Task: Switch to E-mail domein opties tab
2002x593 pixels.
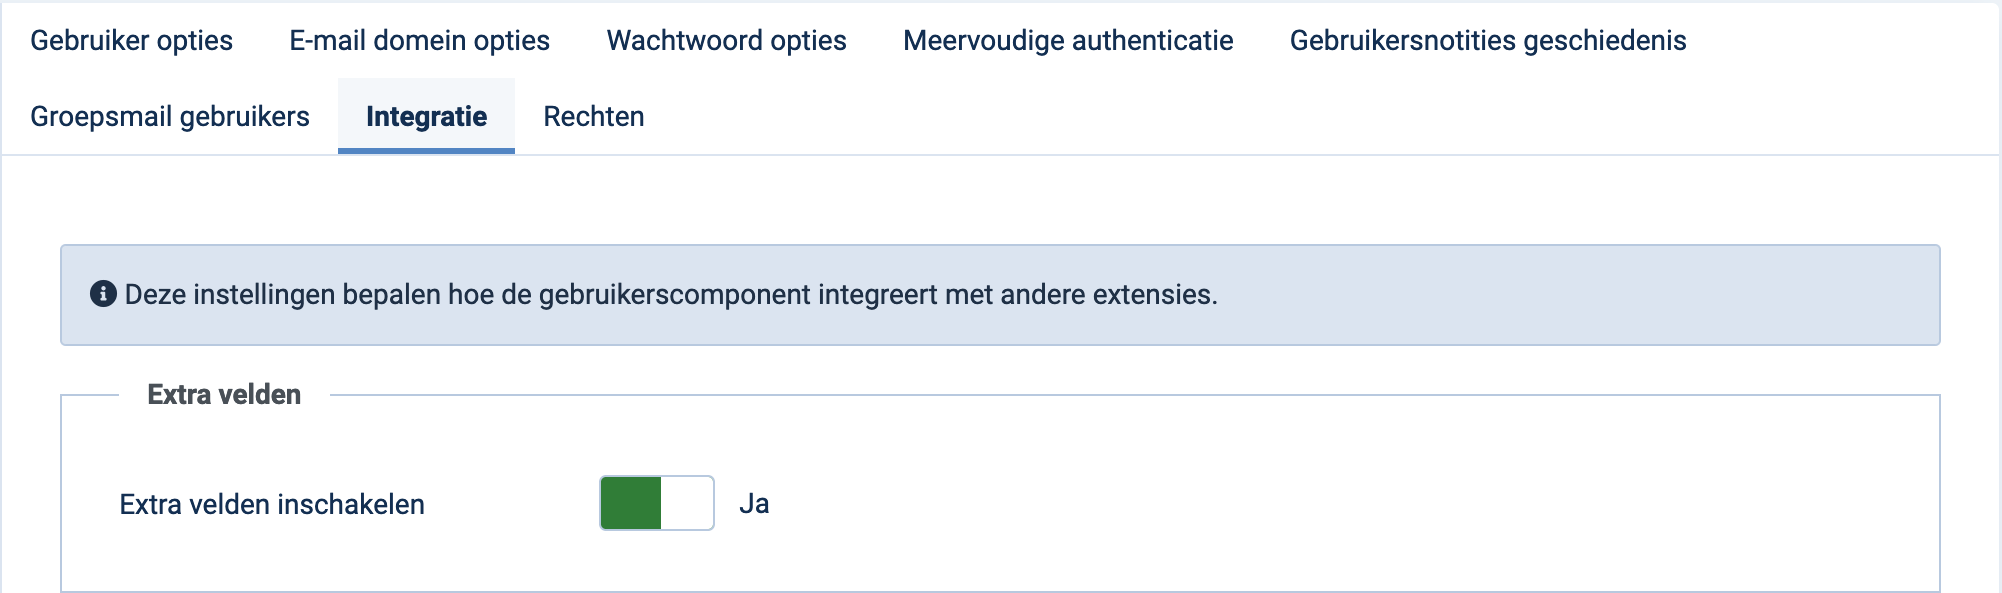Action: [419, 40]
